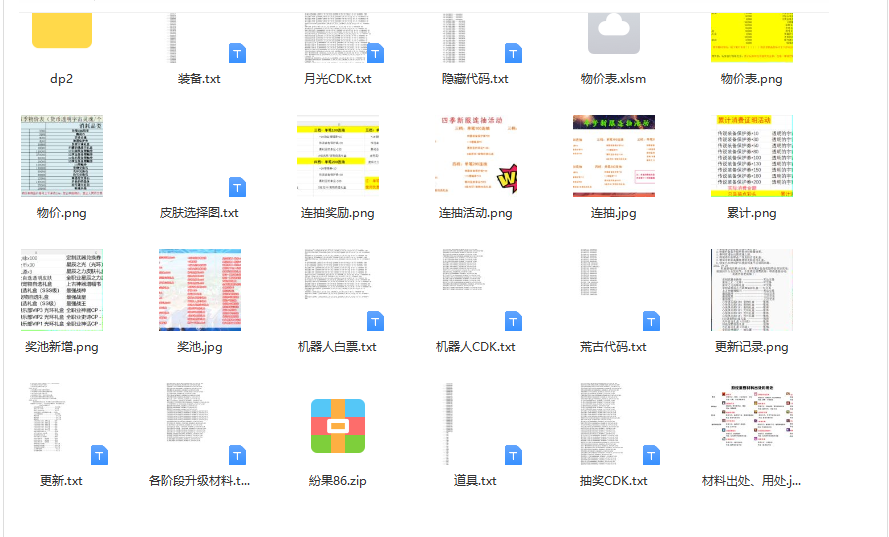Click the file name 隐藏代码.txt
This screenshot has height=537, width=889.
(475, 79)
